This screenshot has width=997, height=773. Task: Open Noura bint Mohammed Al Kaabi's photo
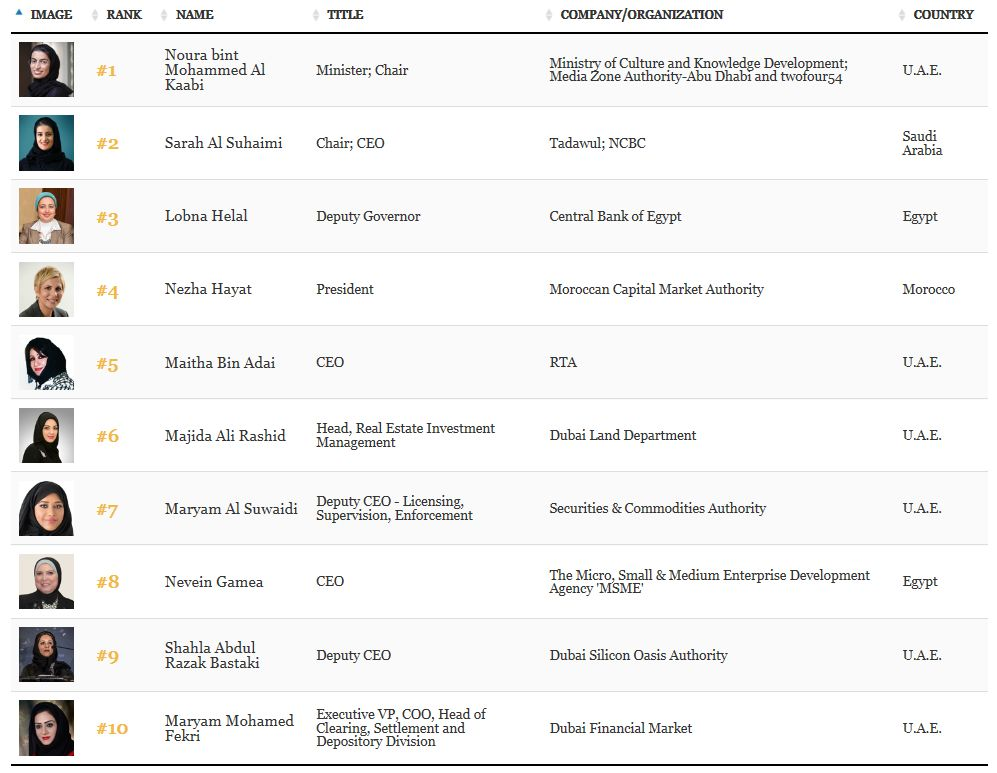tap(46, 69)
